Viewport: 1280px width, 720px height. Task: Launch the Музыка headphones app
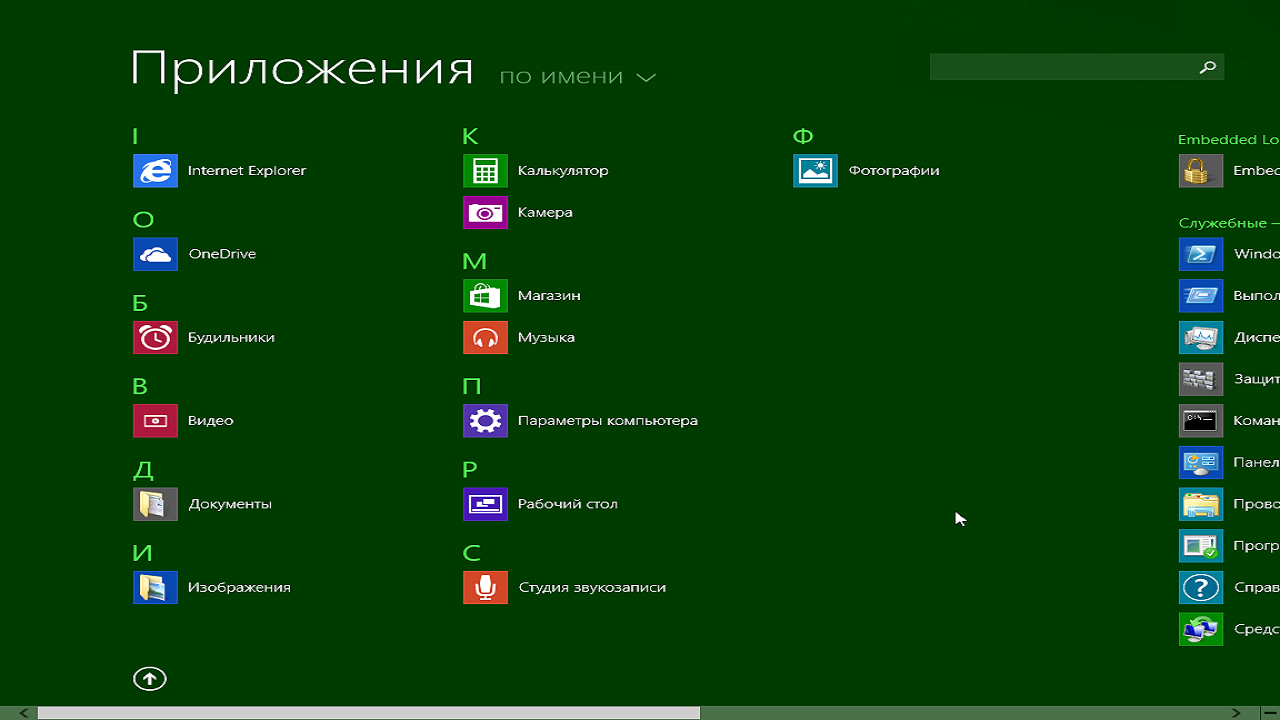[x=485, y=338]
